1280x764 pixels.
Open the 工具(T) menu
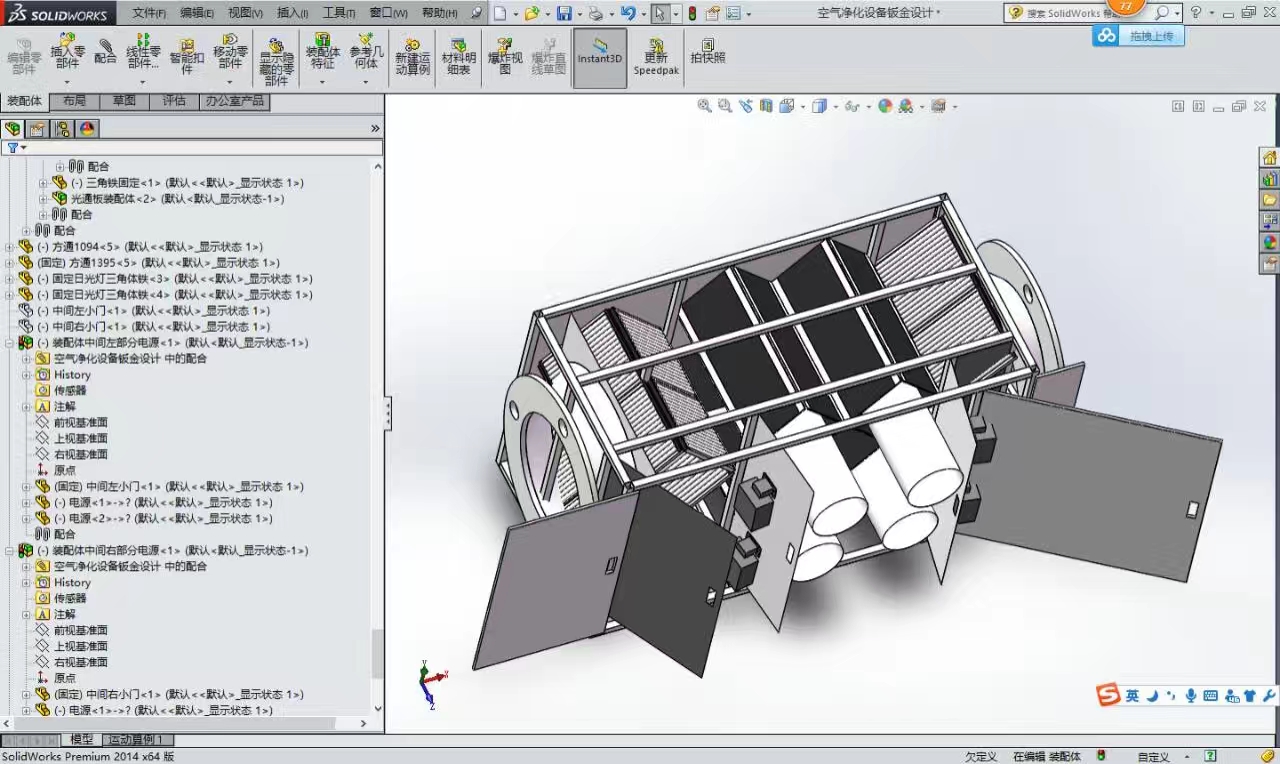(339, 13)
